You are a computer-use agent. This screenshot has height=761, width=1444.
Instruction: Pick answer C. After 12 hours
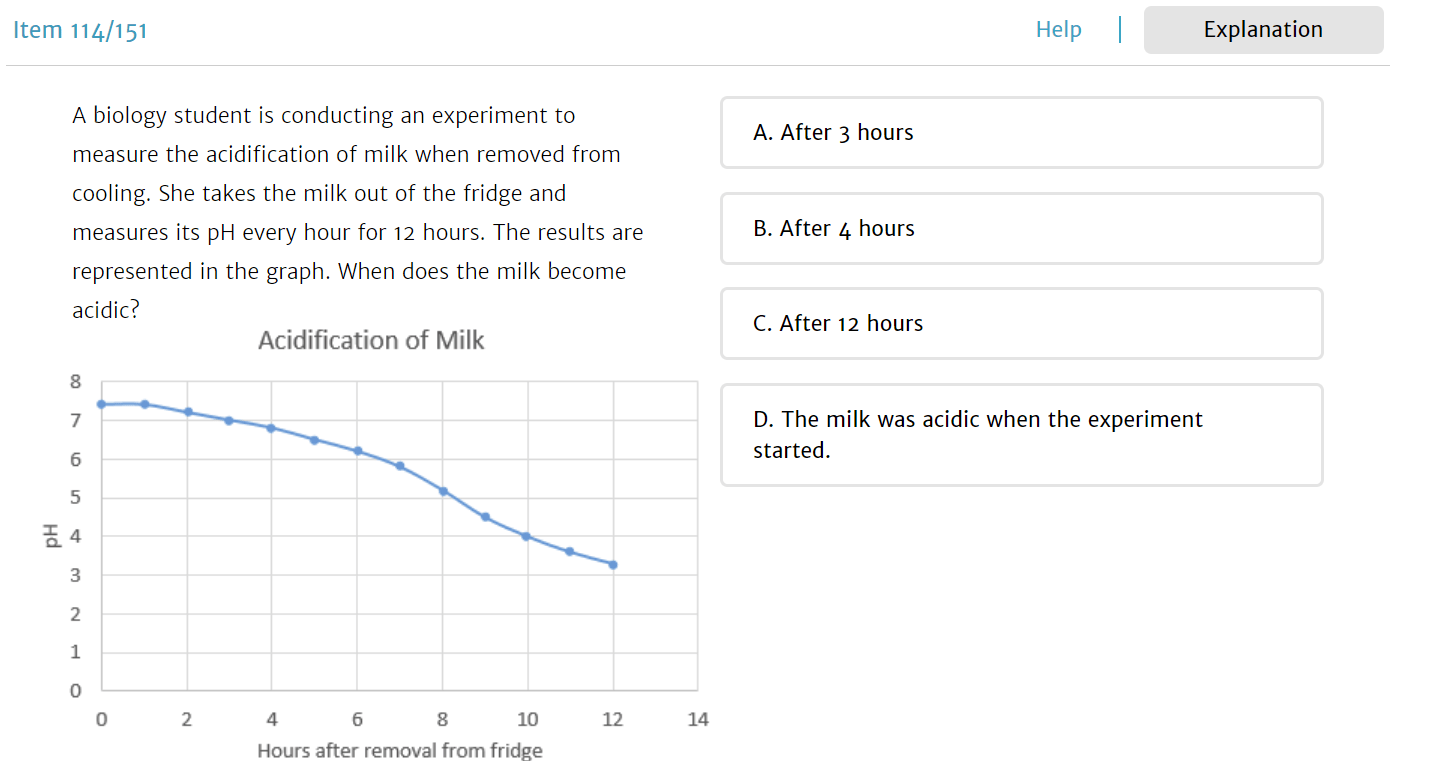[1021, 323]
